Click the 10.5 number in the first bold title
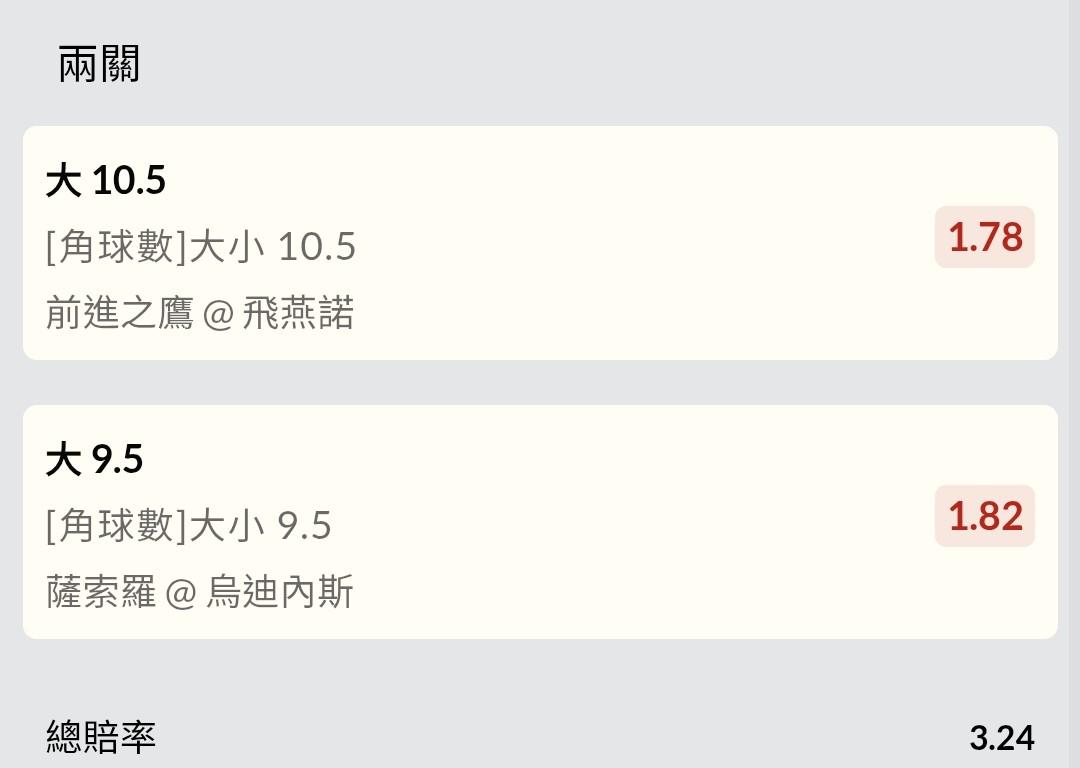 (x=129, y=181)
